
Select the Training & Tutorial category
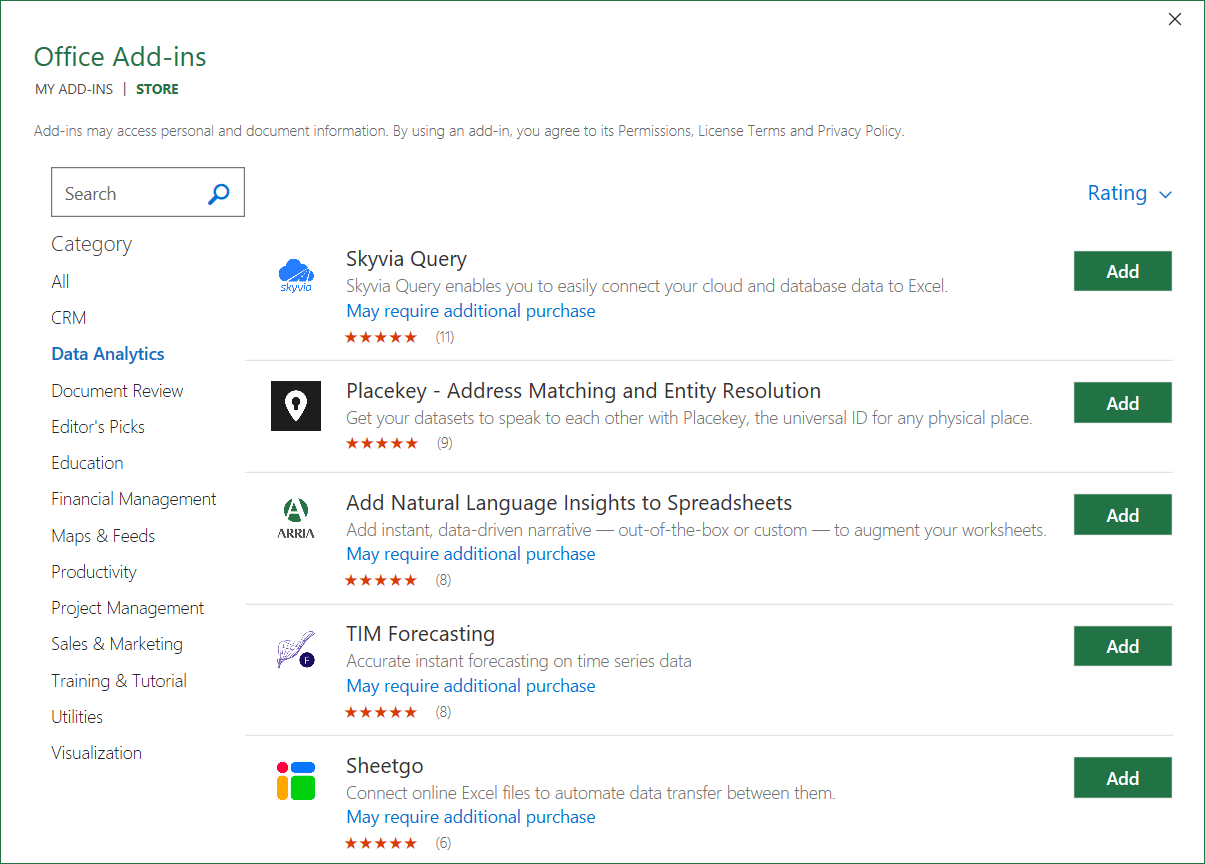click(119, 680)
